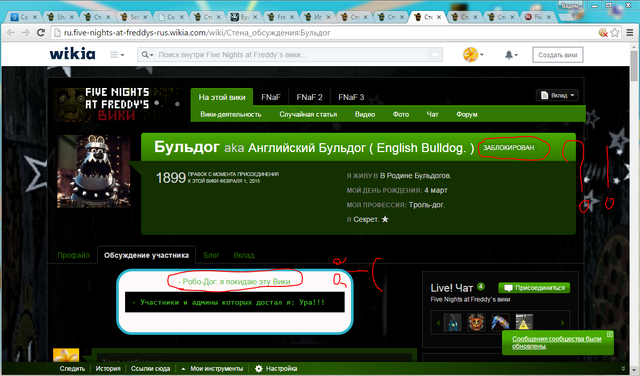Click the wikia logo
The image size is (640, 376).
tap(73, 54)
